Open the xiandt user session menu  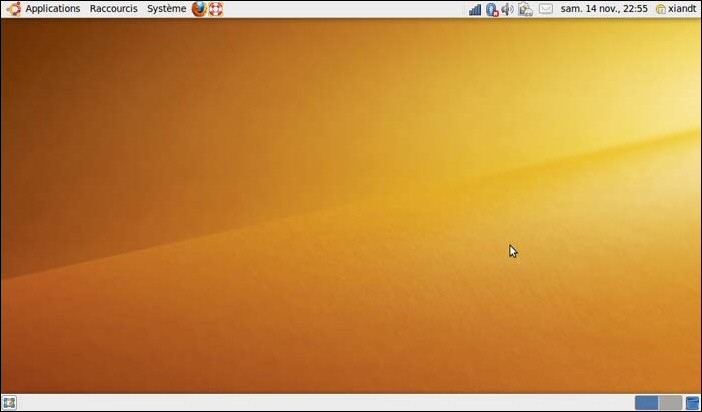tap(676, 9)
